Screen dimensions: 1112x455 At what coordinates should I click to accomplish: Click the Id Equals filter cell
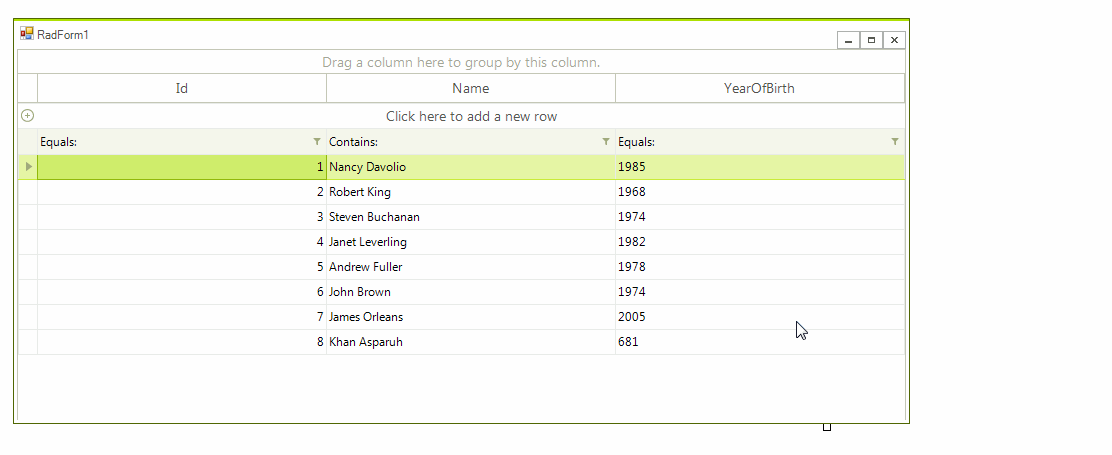[x=170, y=142]
